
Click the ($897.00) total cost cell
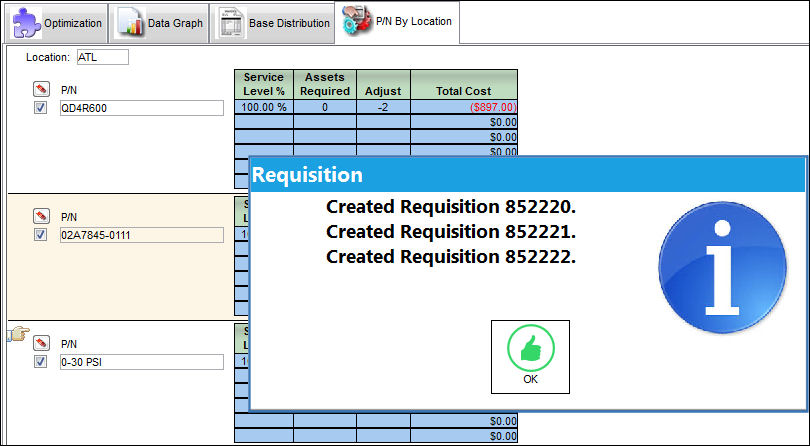(464, 107)
